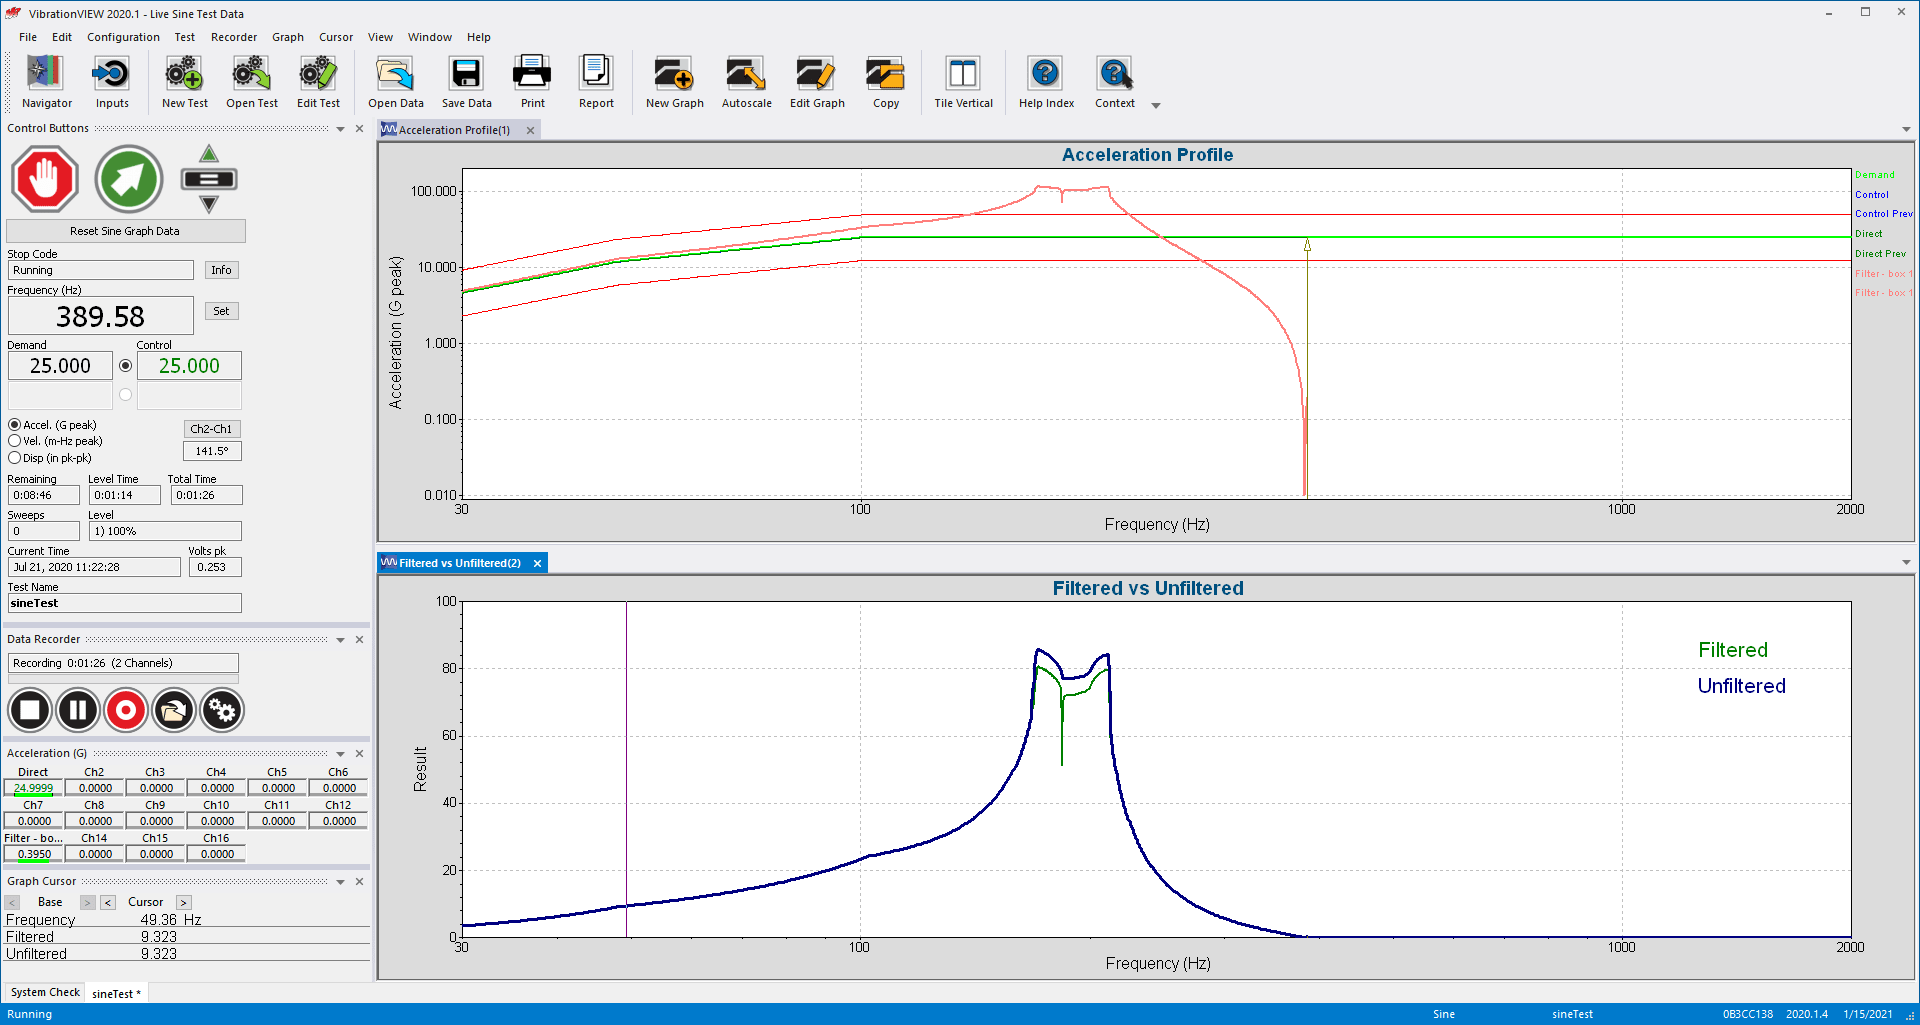This screenshot has width=1920, height=1025.
Task: Open data recorder settings gear
Action: [x=222, y=710]
